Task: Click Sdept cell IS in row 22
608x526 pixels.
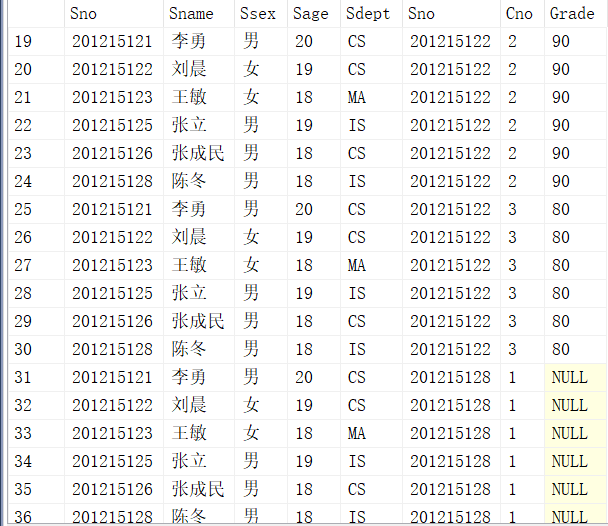Action: click(x=371, y=126)
